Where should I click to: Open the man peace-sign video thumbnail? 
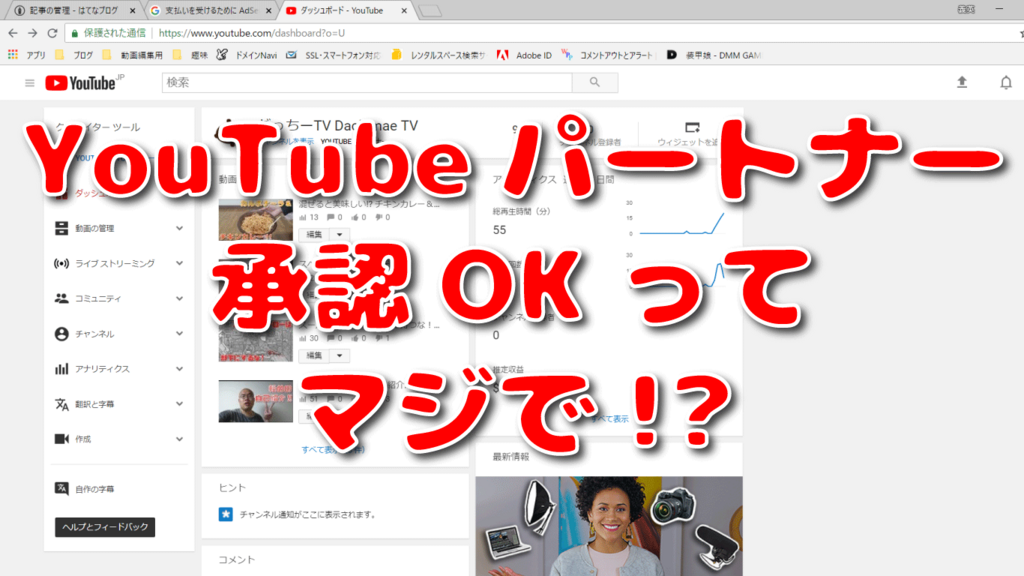(x=255, y=401)
